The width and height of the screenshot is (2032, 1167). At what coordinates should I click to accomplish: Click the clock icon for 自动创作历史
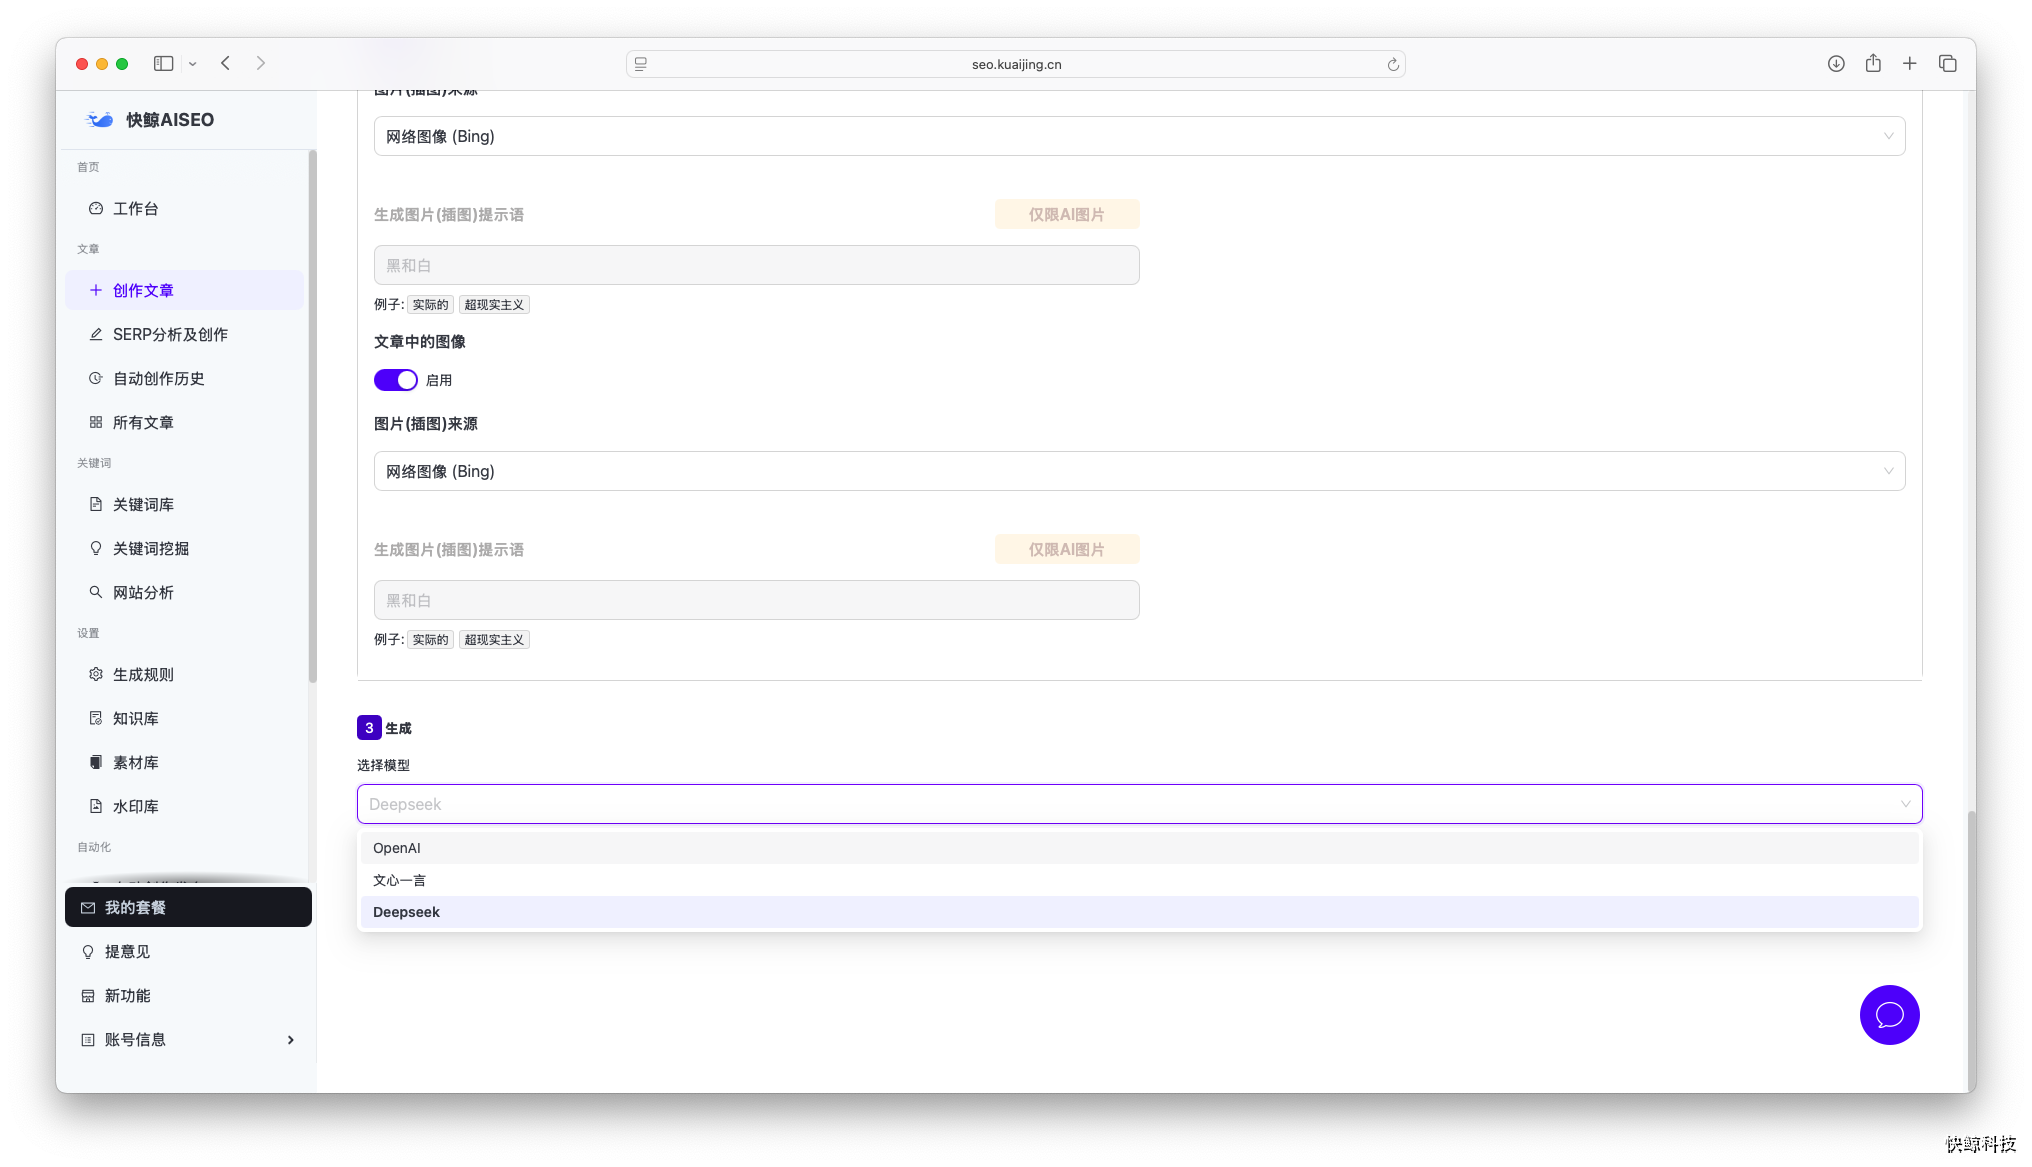(x=96, y=378)
